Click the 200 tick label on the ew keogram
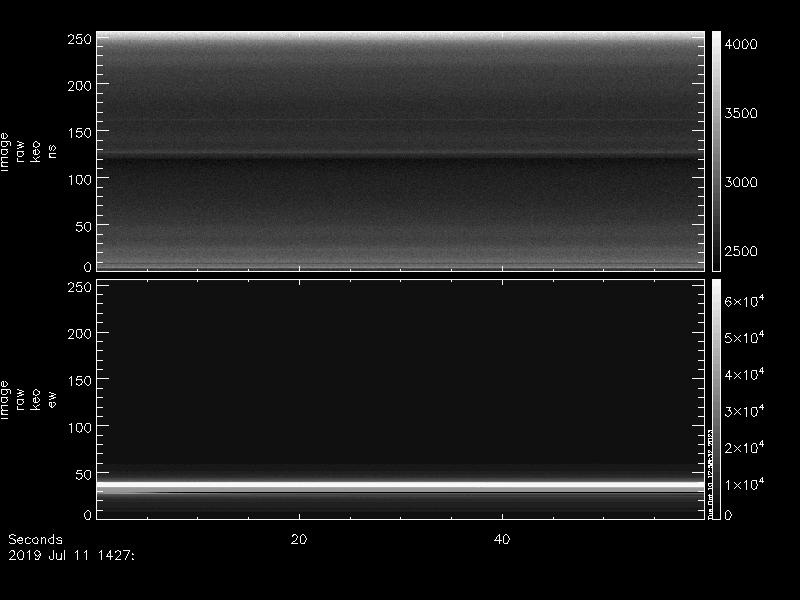Viewport: 800px width, 600px height. 79,334
